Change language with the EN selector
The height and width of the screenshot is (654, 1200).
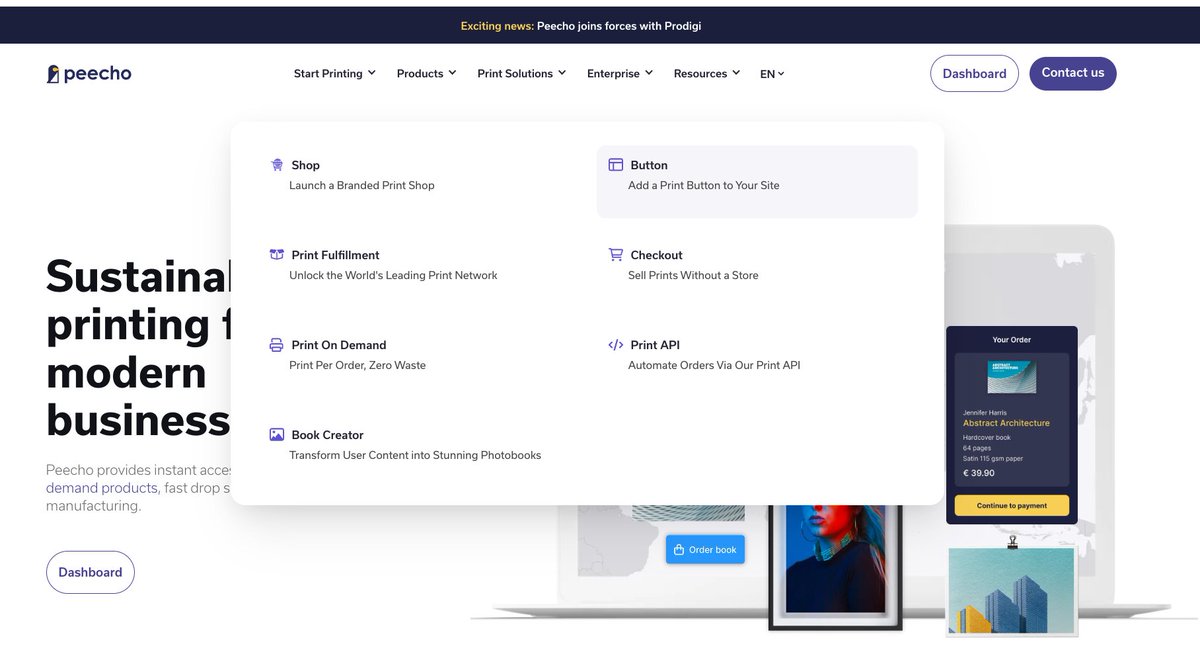click(772, 74)
